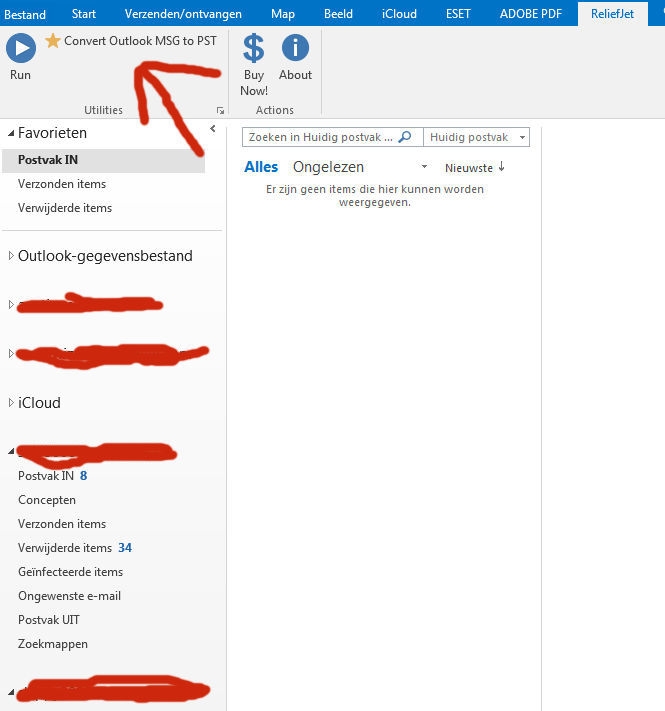The height and width of the screenshot is (711, 665).
Task: Open the ADOBE PDF tab
Action: (x=531, y=14)
